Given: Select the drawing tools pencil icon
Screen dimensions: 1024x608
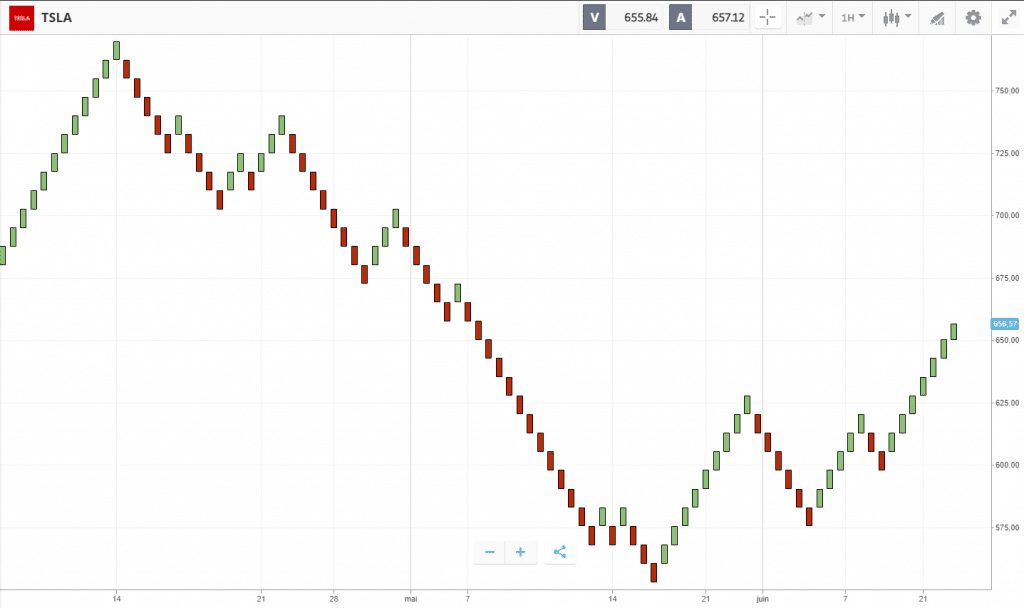Looking at the screenshot, I should click(937, 18).
